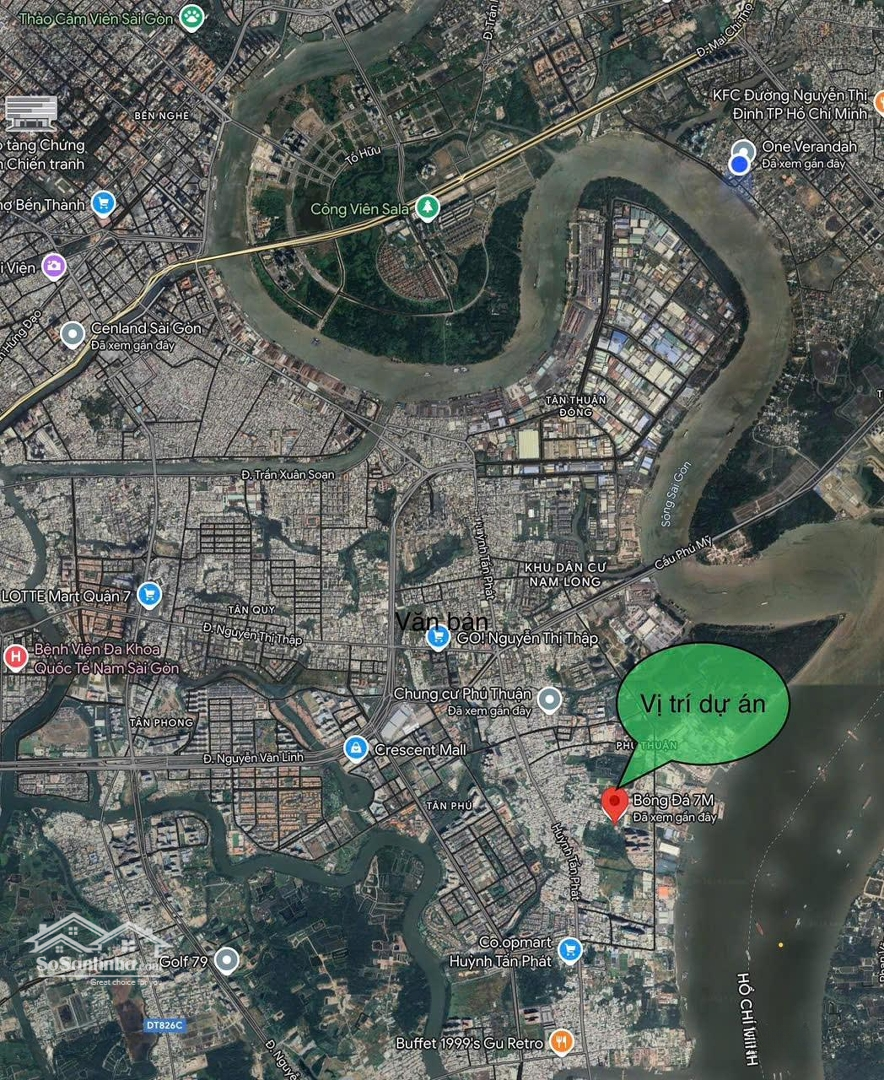Select the Công Viên Sala park marker
The image size is (884, 1080).
(428, 207)
